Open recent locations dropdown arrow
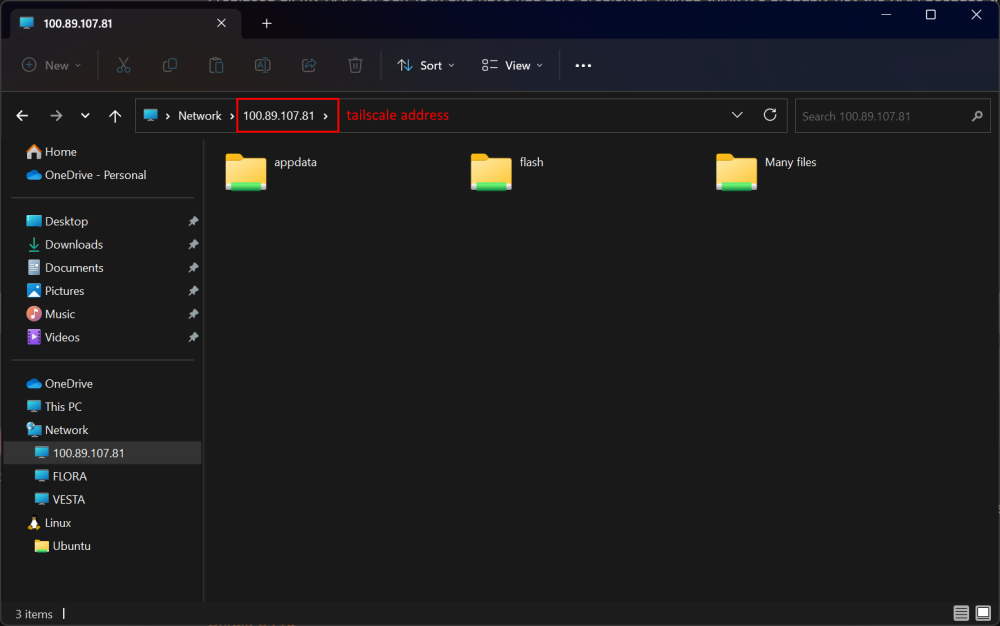 85,115
